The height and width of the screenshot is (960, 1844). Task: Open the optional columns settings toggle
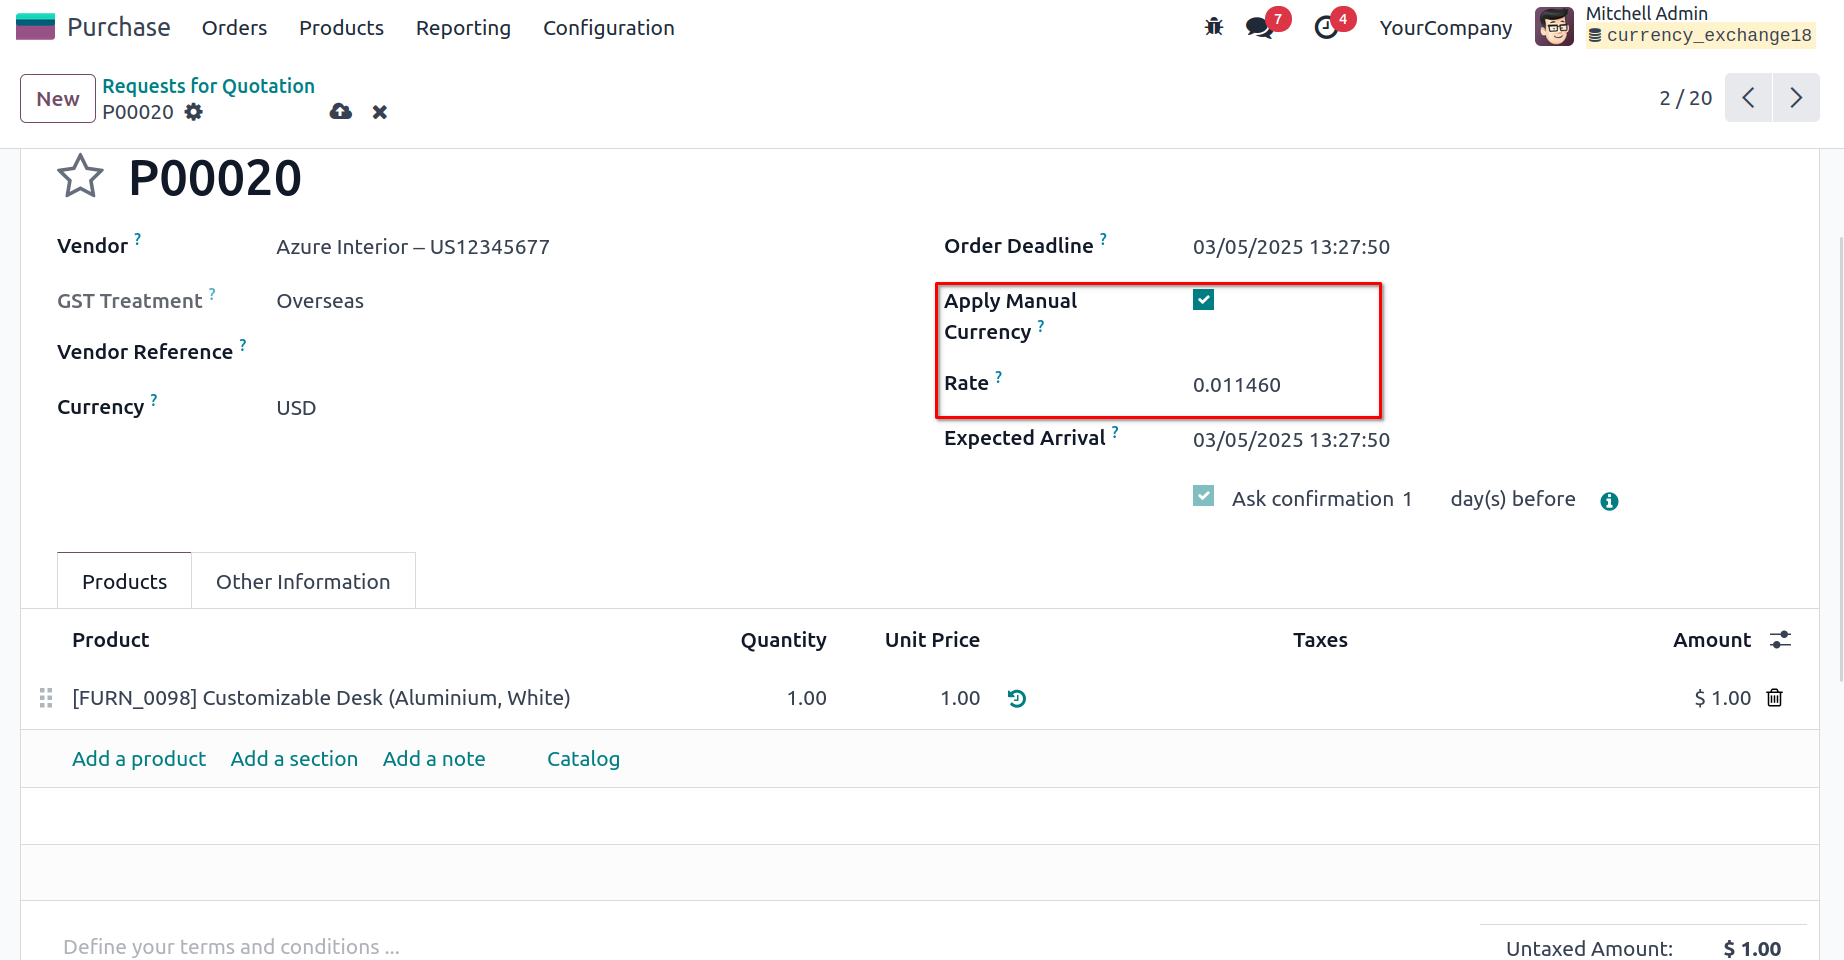coord(1780,640)
